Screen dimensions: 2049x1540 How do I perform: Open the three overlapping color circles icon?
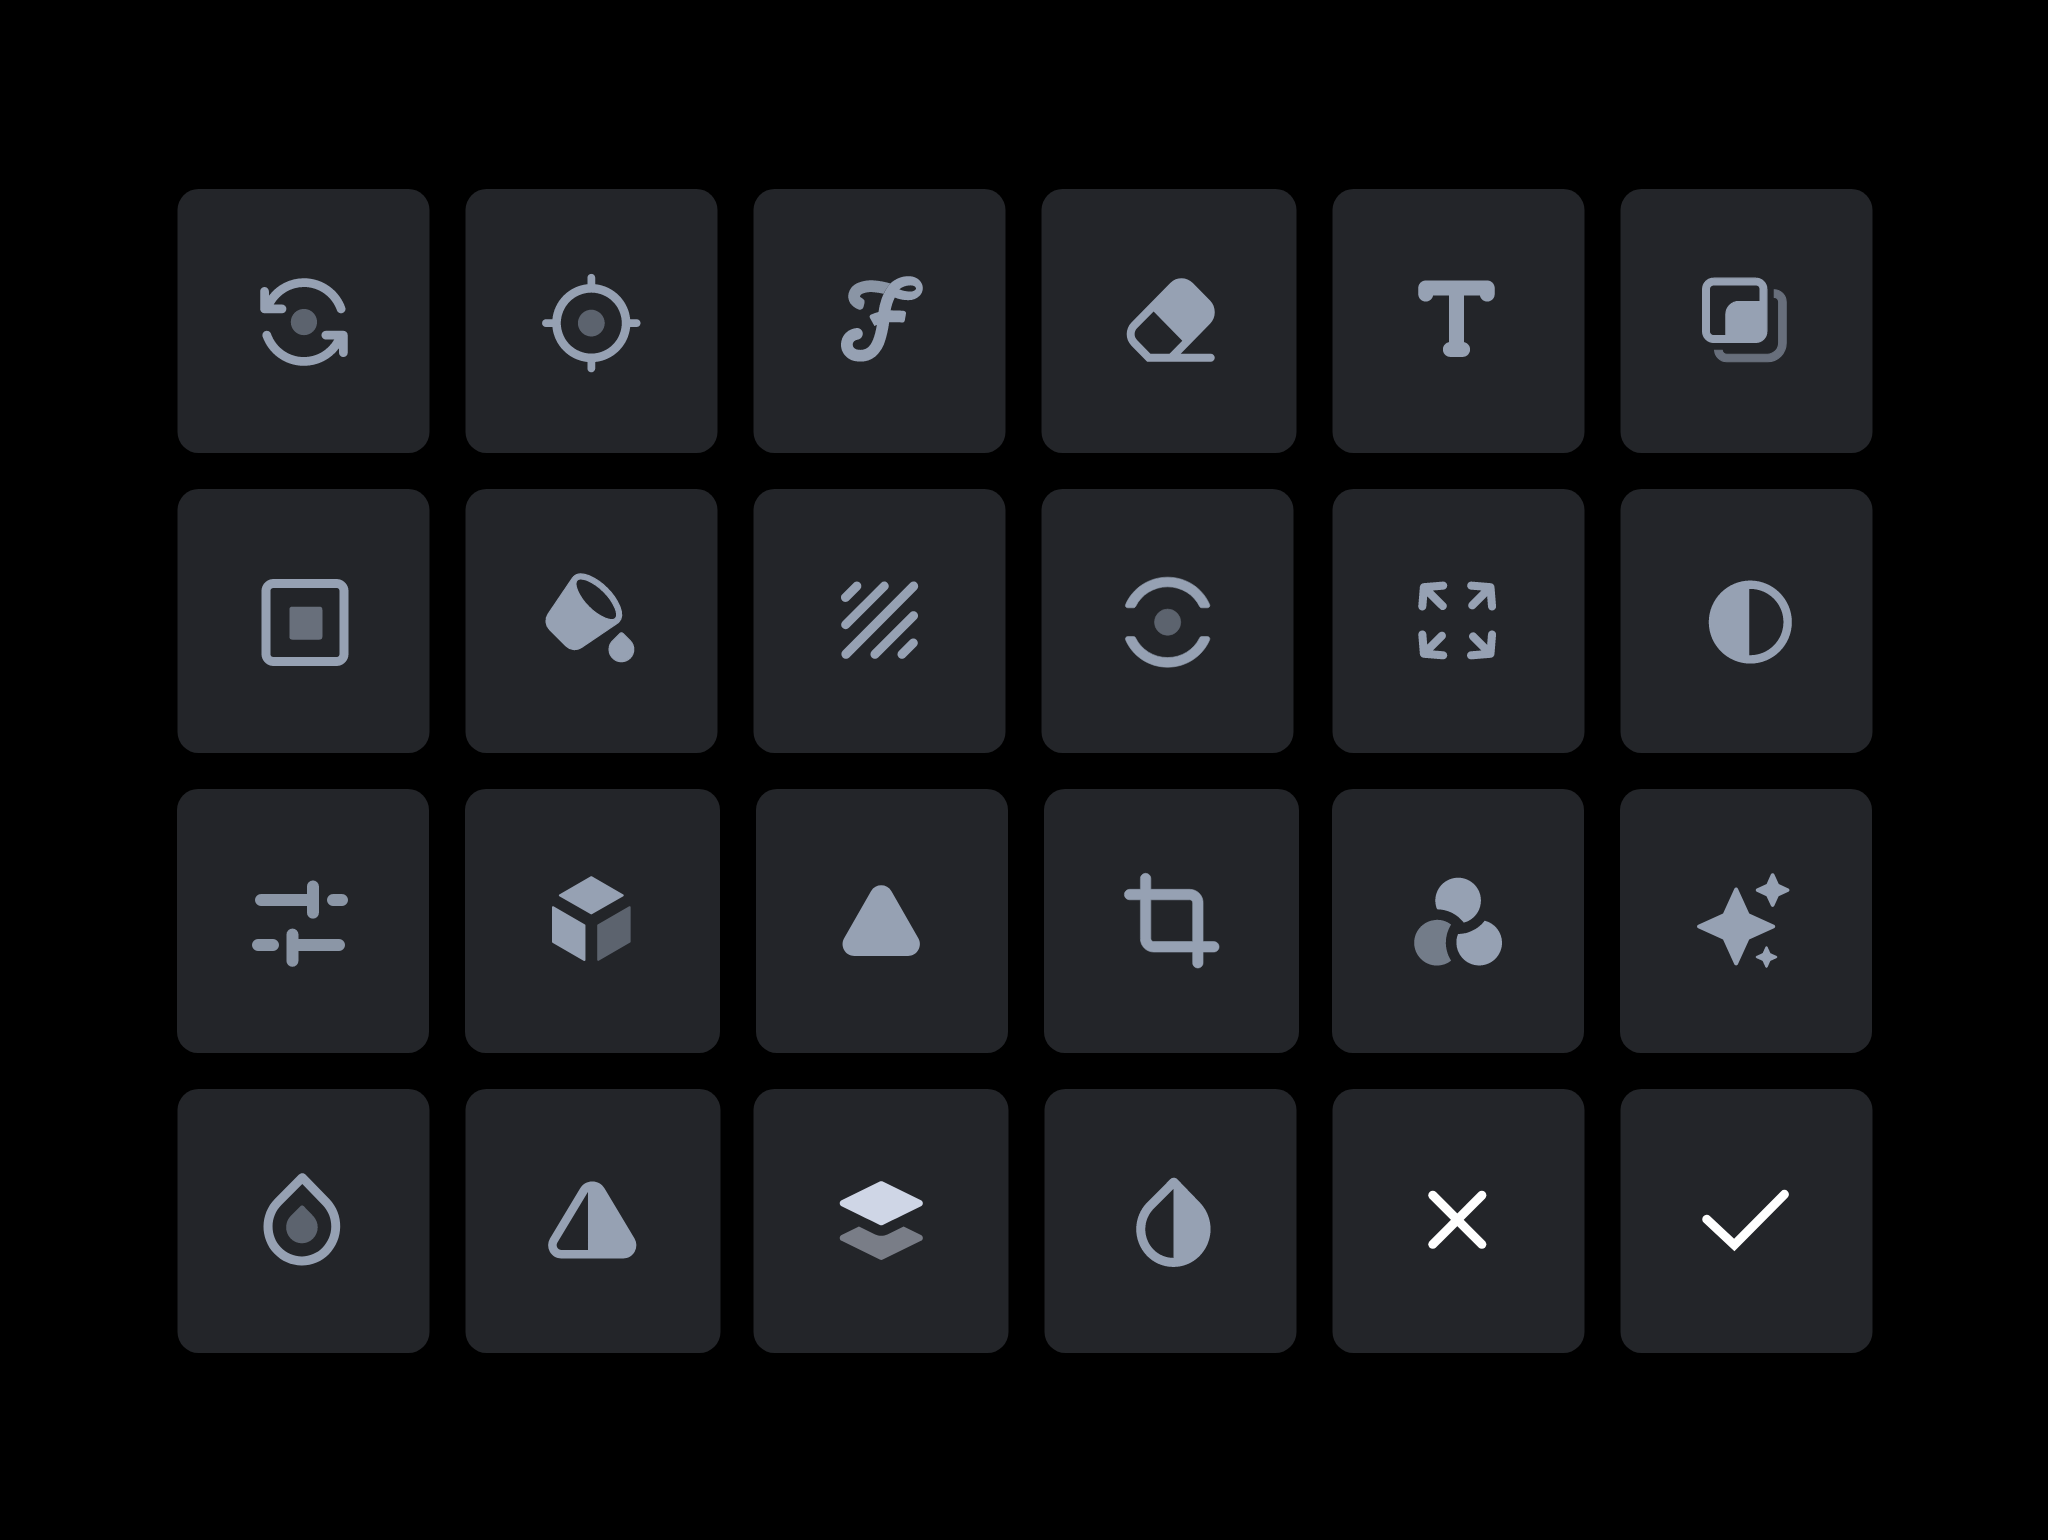tap(1458, 922)
